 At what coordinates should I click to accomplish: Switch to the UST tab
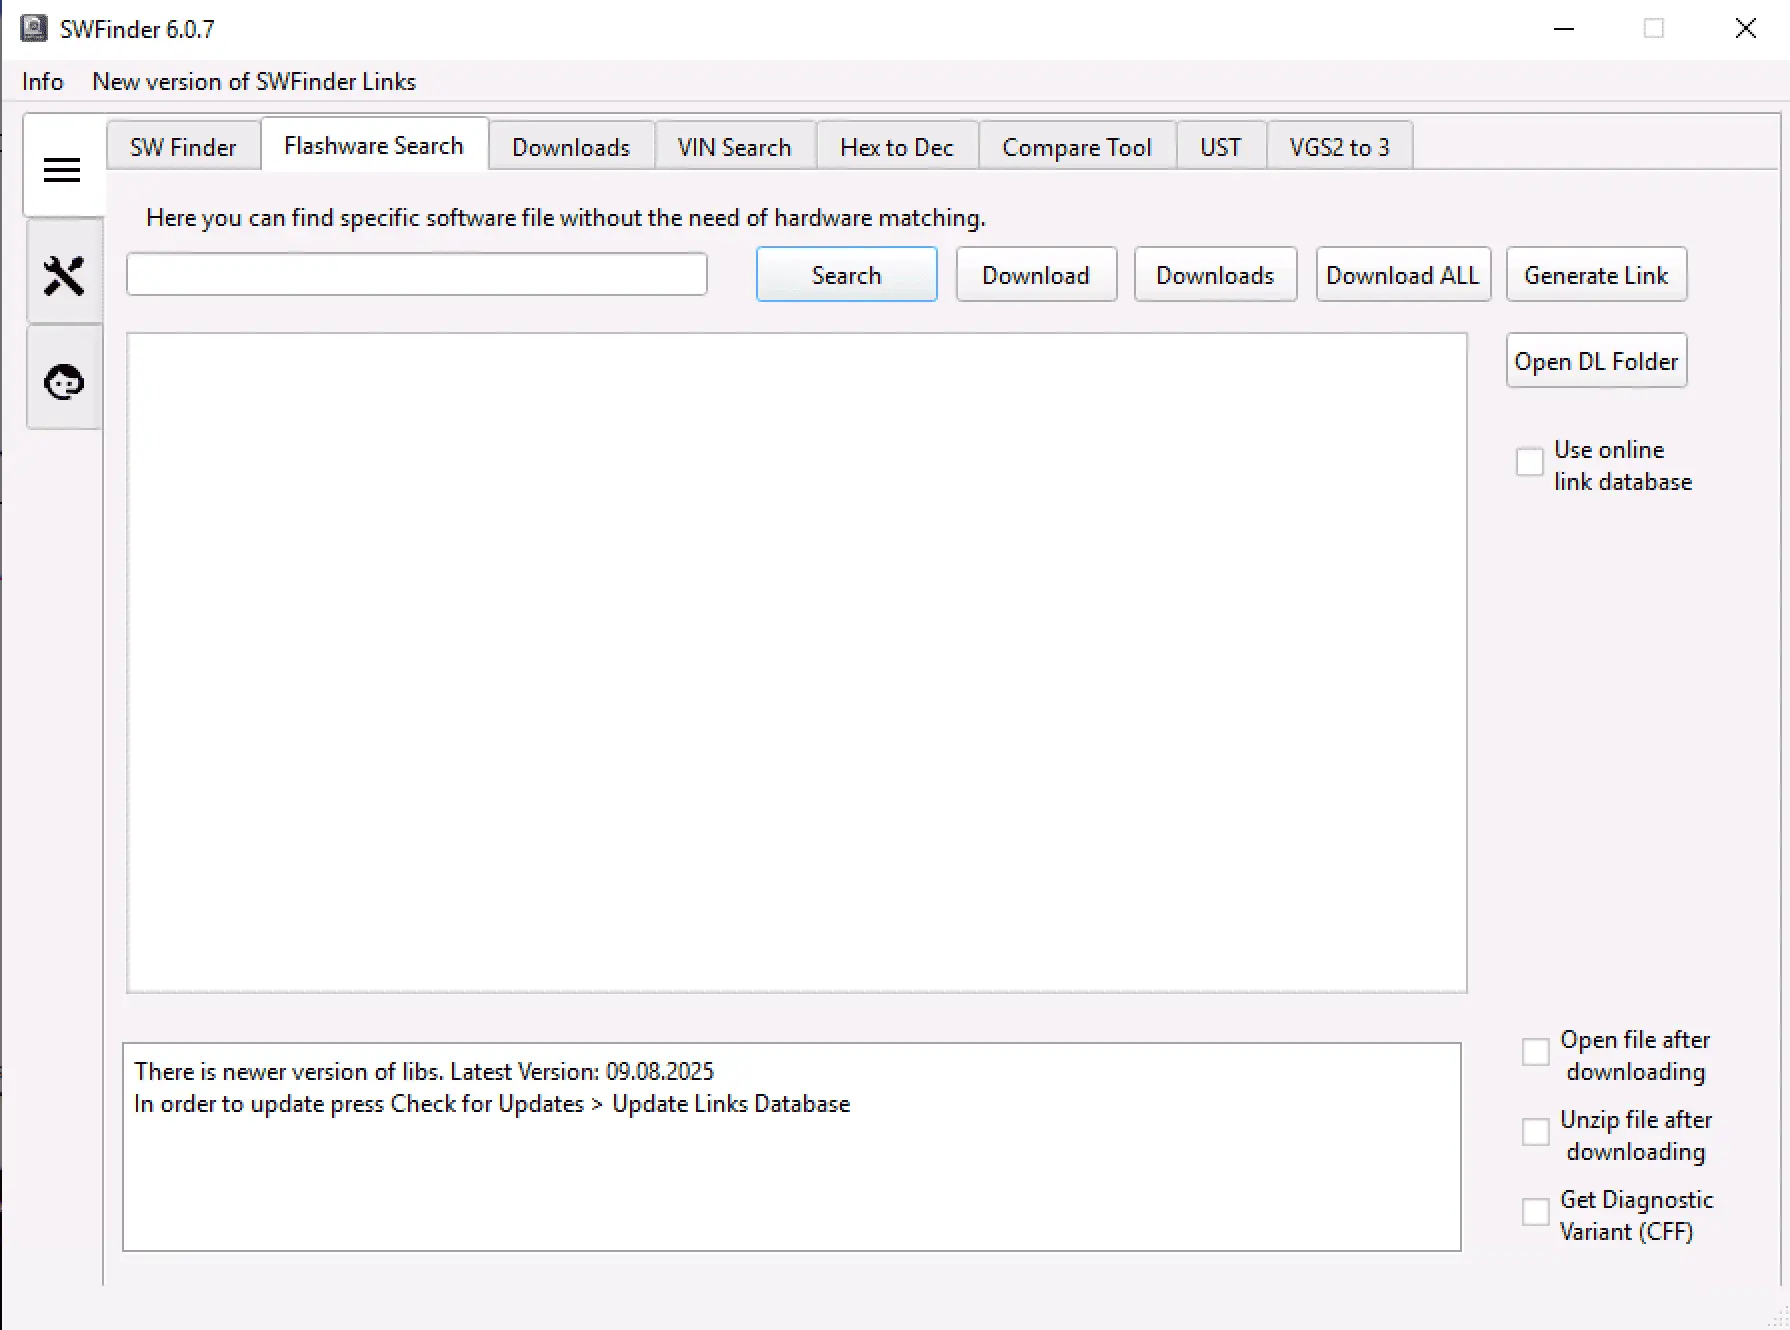tap(1221, 147)
